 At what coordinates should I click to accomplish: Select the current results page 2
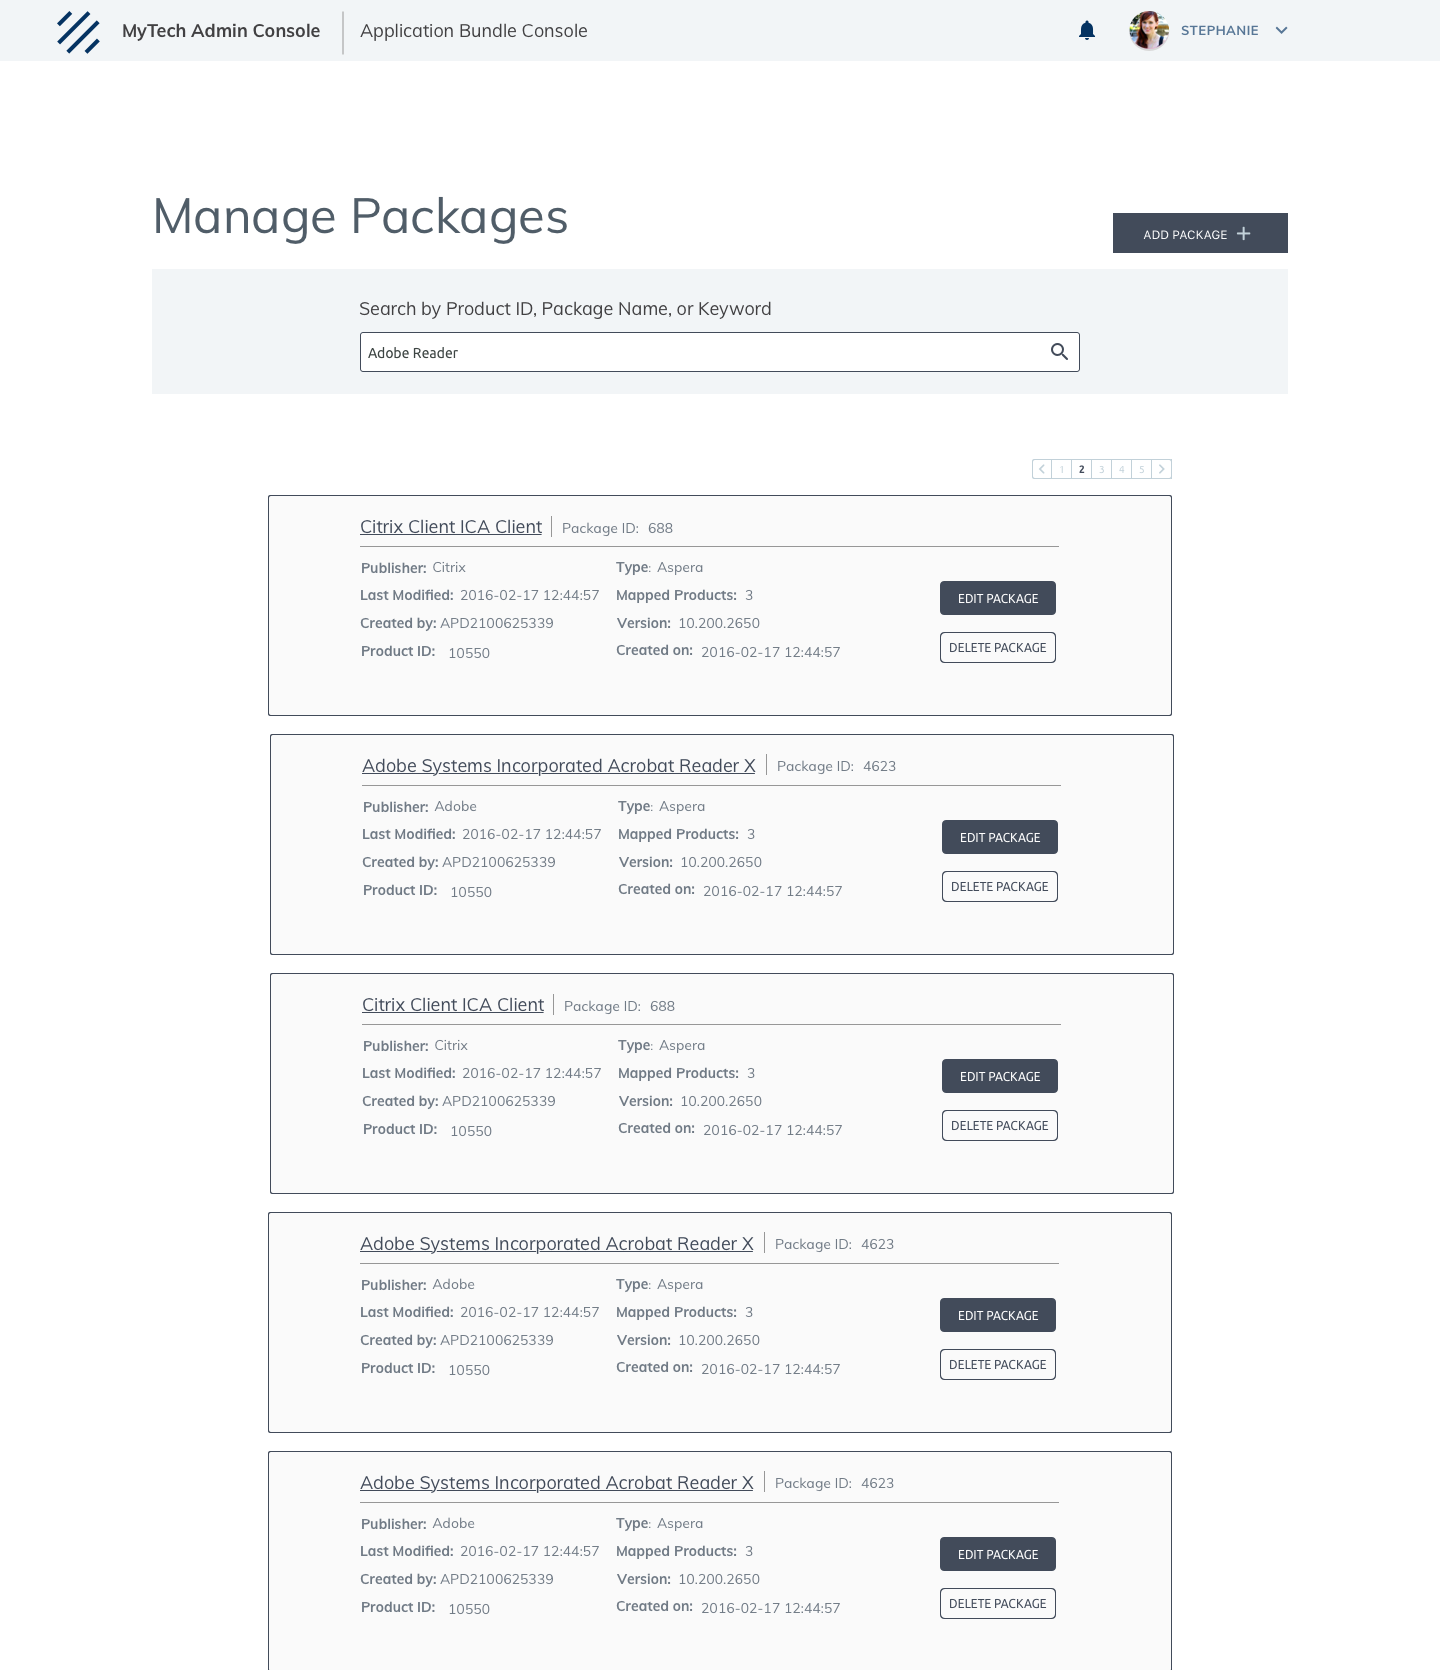(x=1082, y=469)
